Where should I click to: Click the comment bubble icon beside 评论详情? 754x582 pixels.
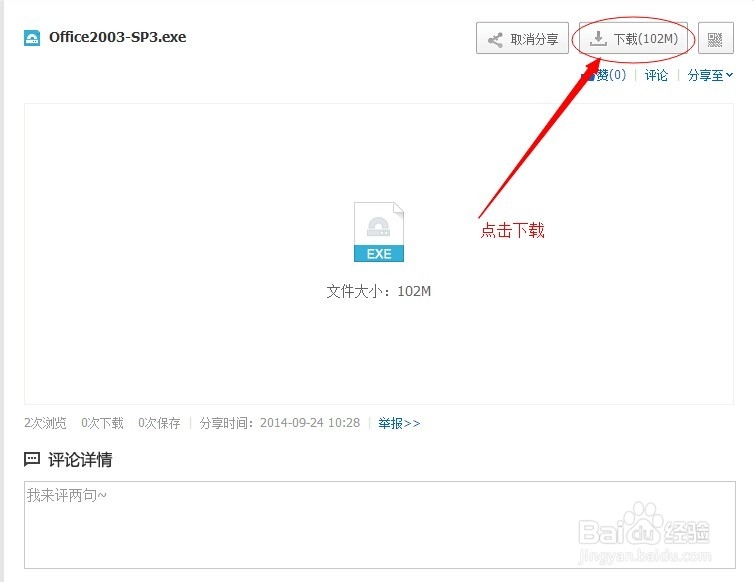click(32, 459)
